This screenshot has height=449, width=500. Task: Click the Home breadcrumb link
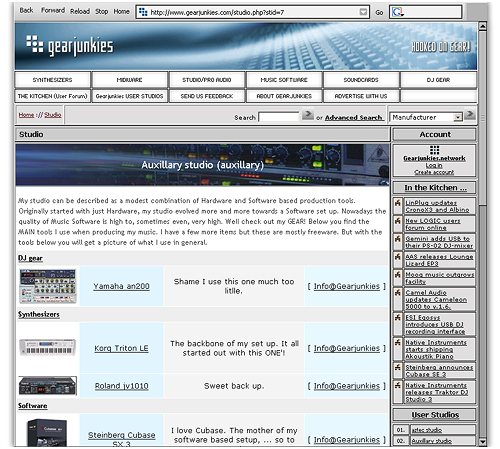click(26, 115)
